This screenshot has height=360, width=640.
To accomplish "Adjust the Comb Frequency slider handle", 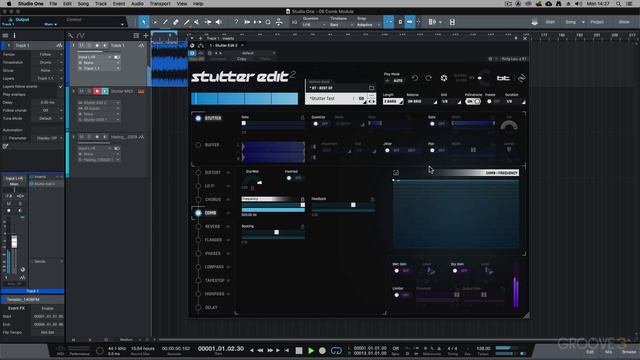I will [302, 205].
